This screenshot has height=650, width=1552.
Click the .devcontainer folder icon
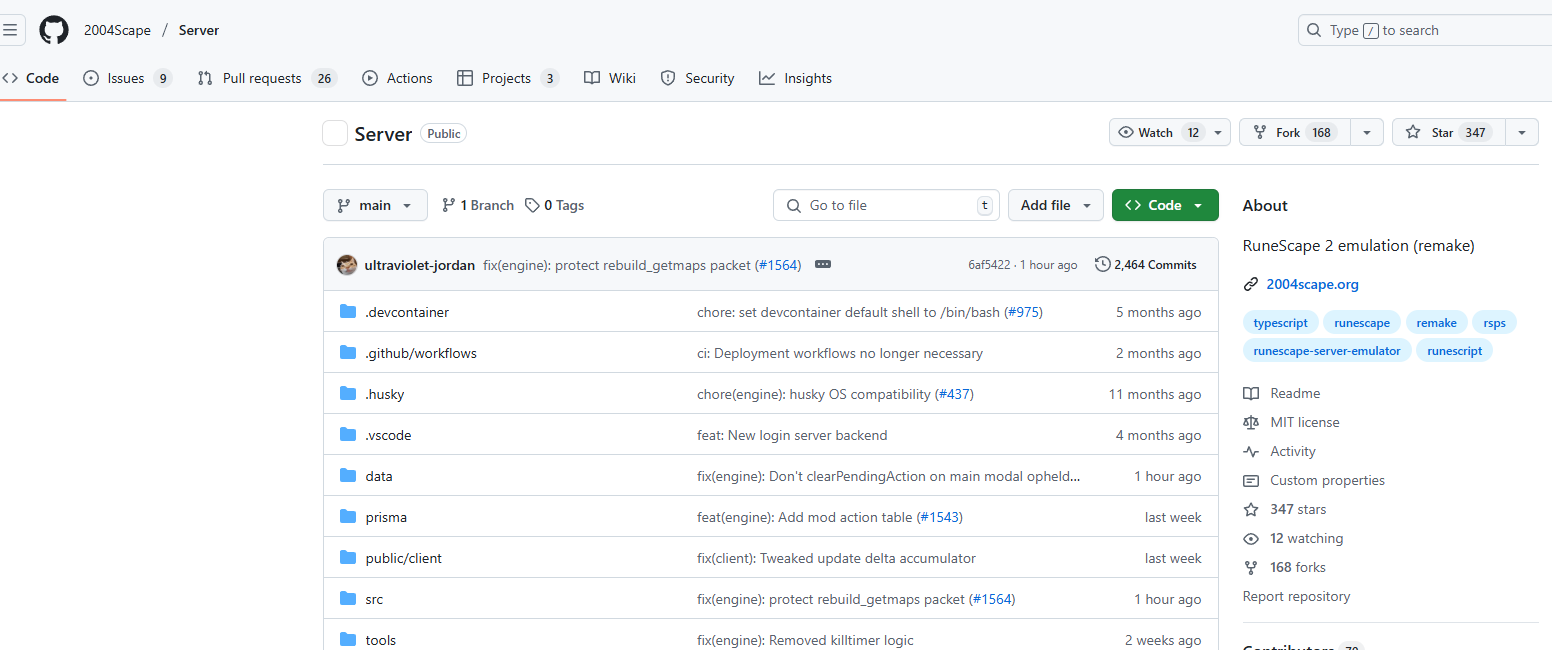pyautogui.click(x=348, y=312)
